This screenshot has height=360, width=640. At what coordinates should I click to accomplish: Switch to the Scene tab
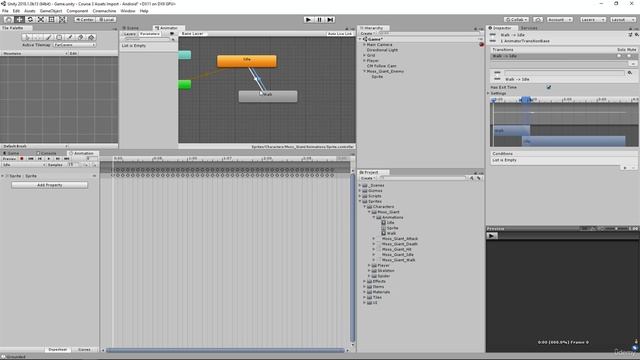point(131,28)
